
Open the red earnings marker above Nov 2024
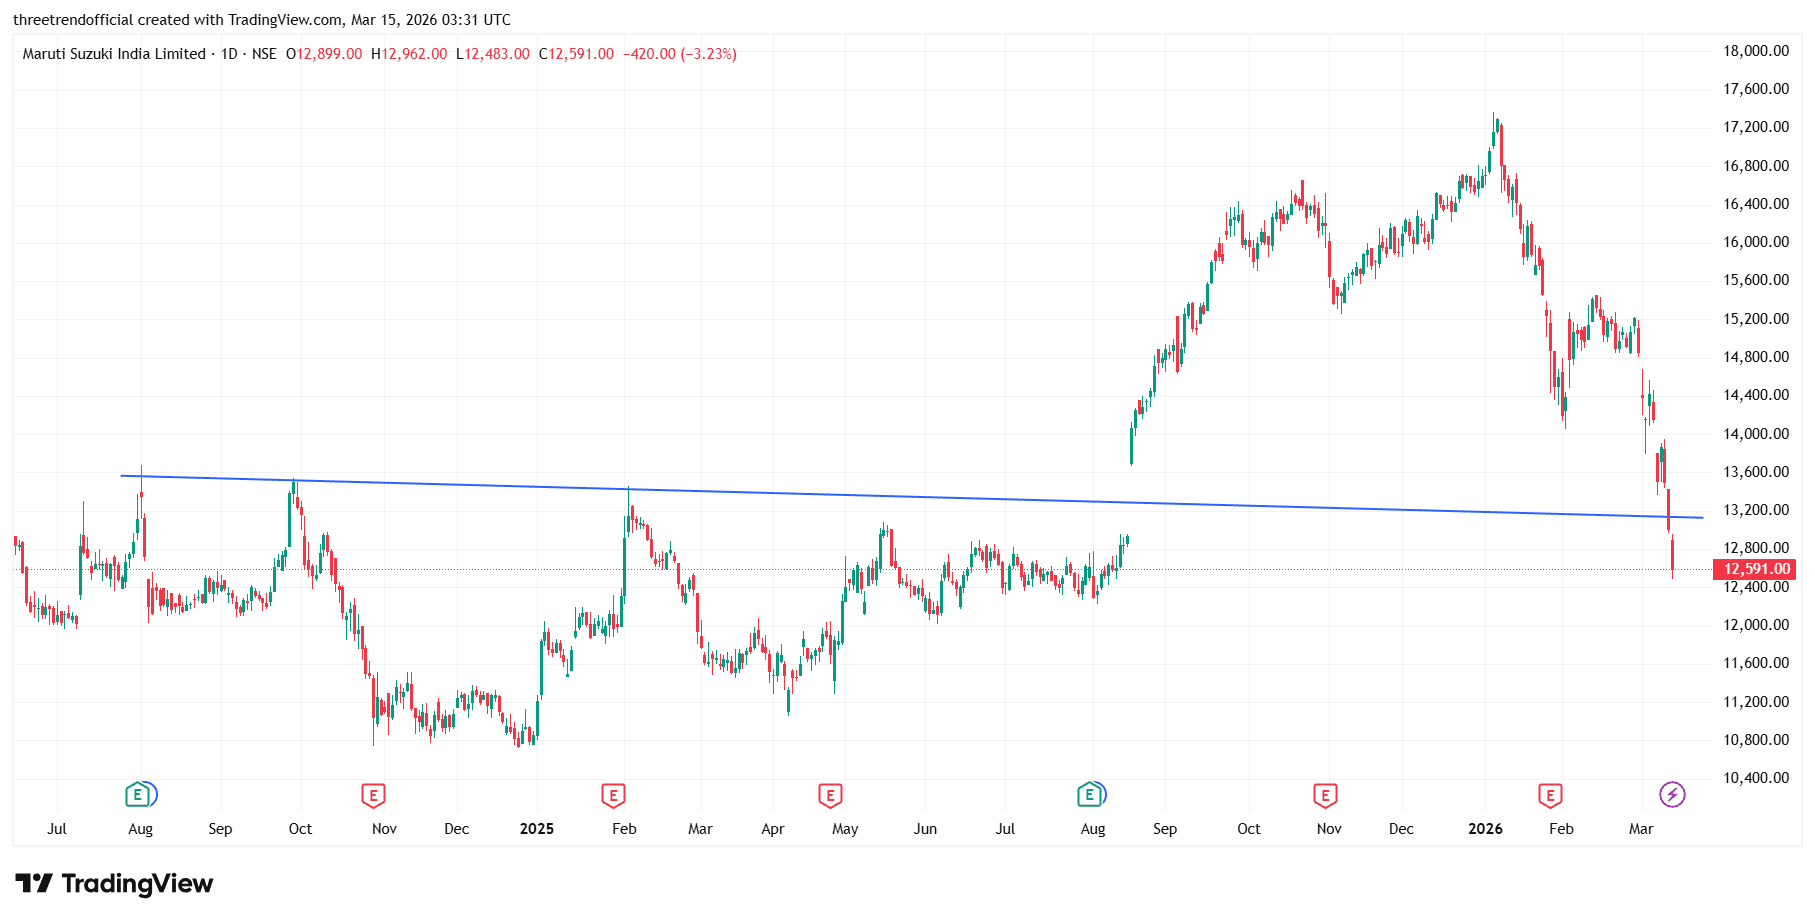pyautogui.click(x=373, y=796)
